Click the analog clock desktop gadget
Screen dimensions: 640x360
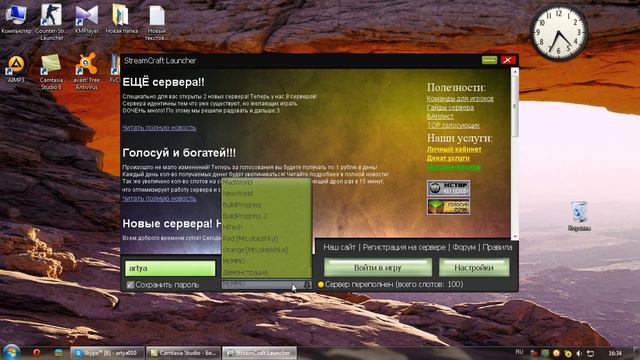click(559, 33)
